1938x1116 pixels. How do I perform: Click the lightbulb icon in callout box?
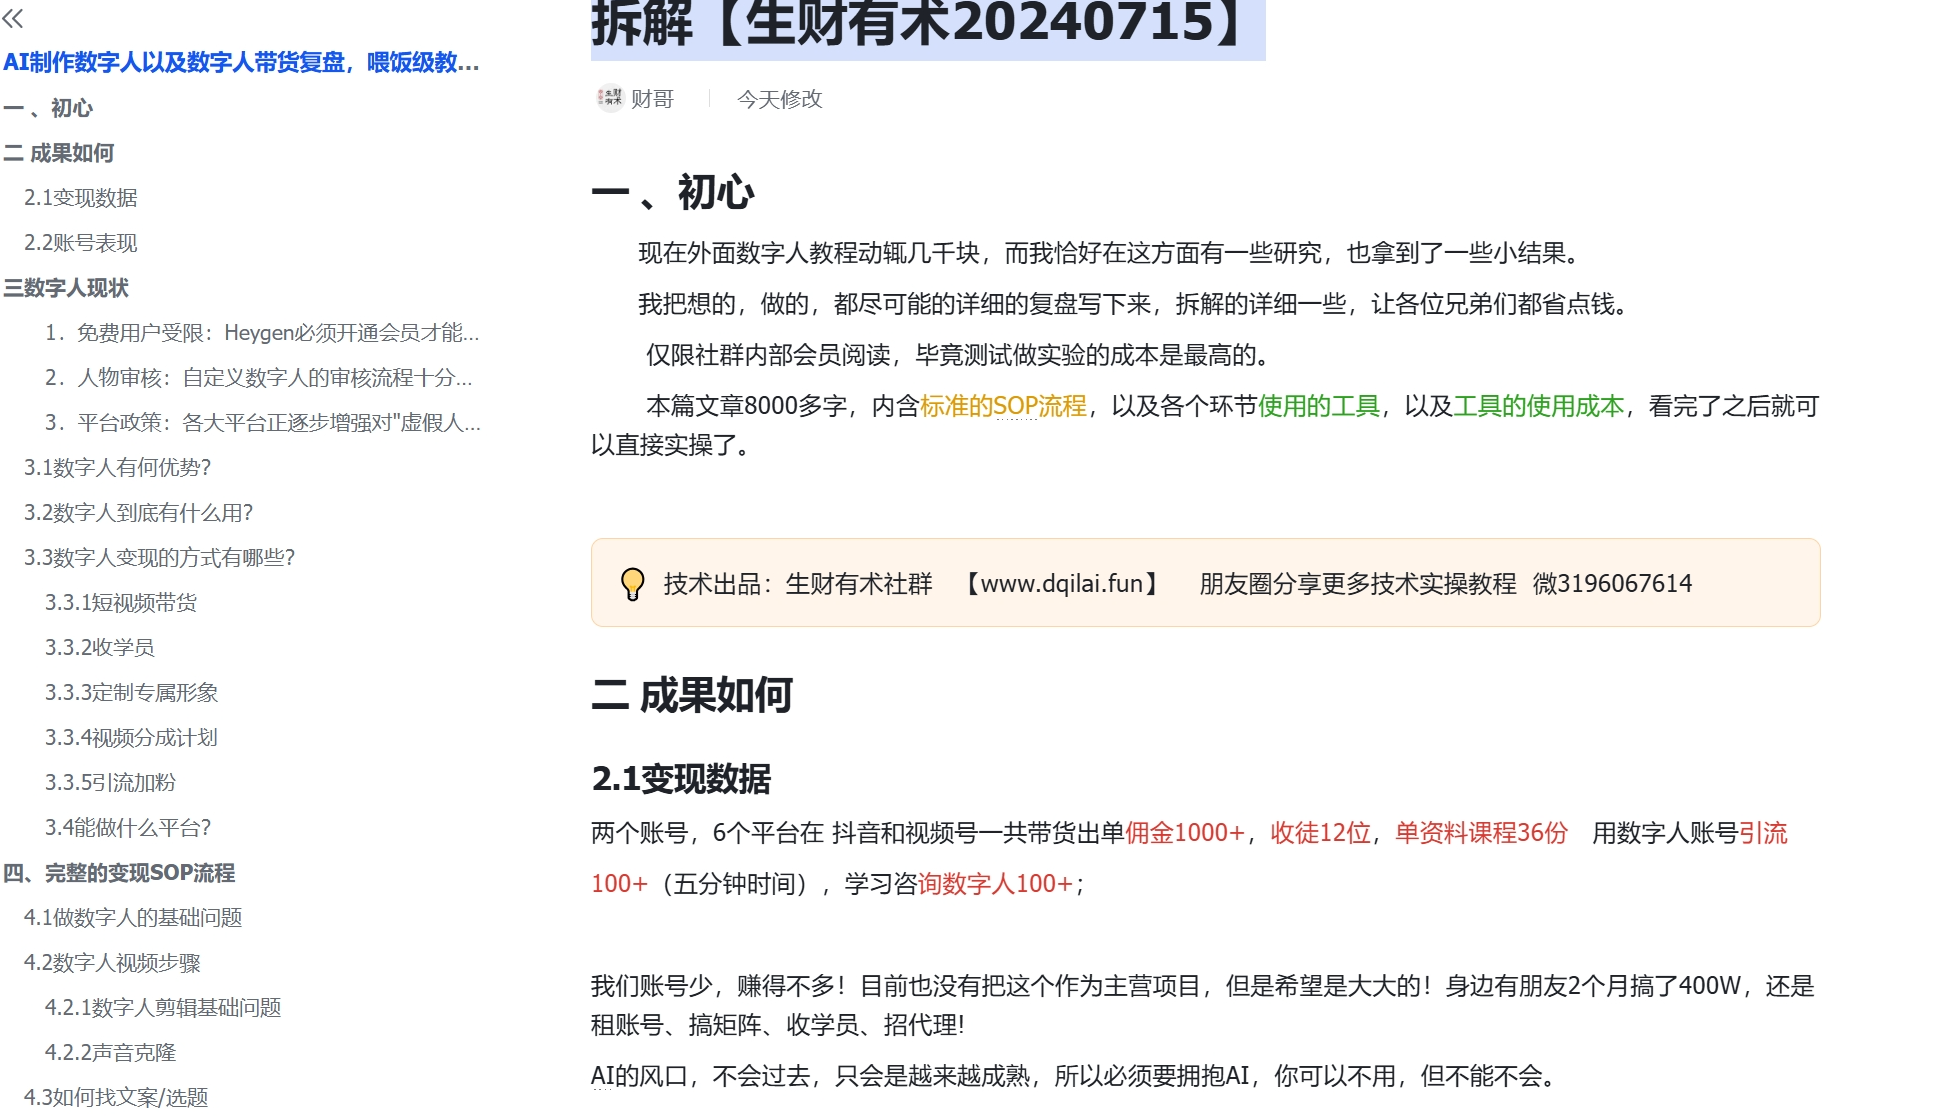click(632, 584)
